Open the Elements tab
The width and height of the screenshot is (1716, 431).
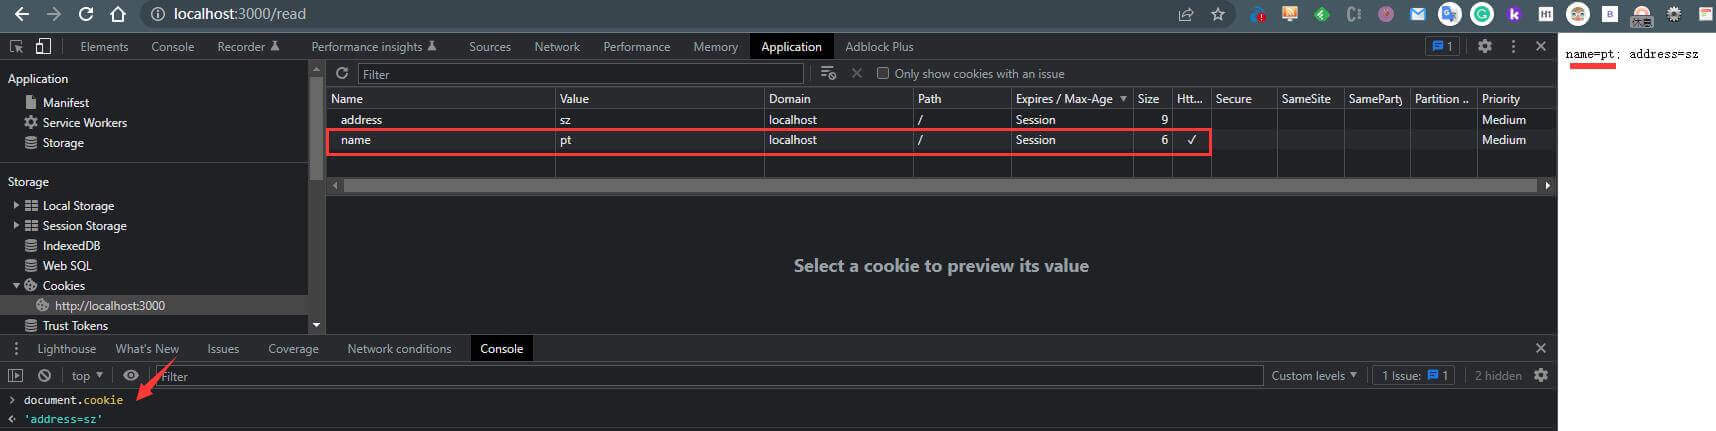104,47
